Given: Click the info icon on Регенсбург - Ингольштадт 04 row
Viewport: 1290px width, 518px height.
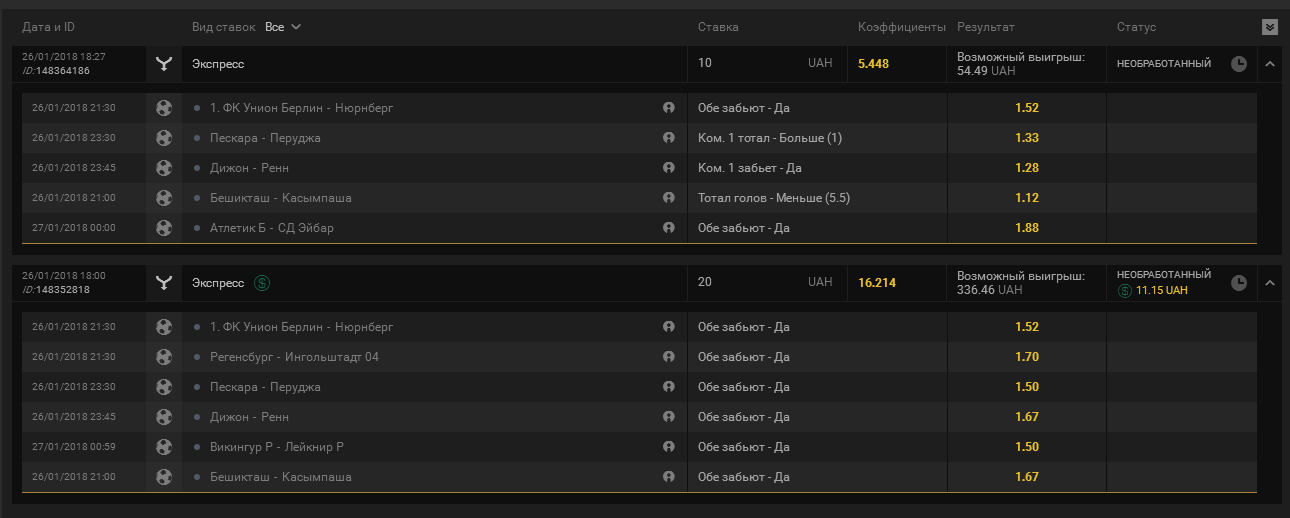Looking at the screenshot, I should point(669,357).
